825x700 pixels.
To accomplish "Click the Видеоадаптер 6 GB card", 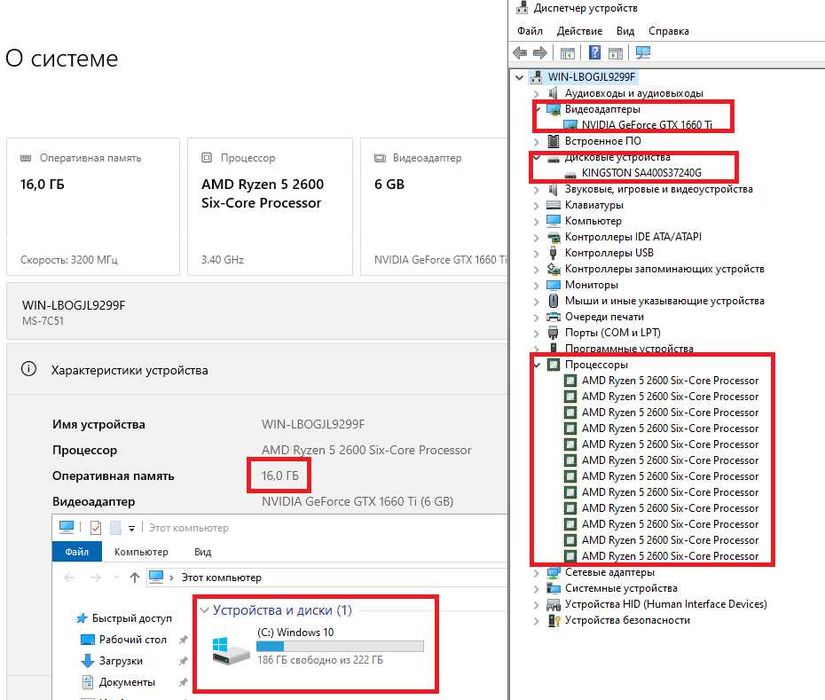I will pyautogui.click(x=435, y=206).
